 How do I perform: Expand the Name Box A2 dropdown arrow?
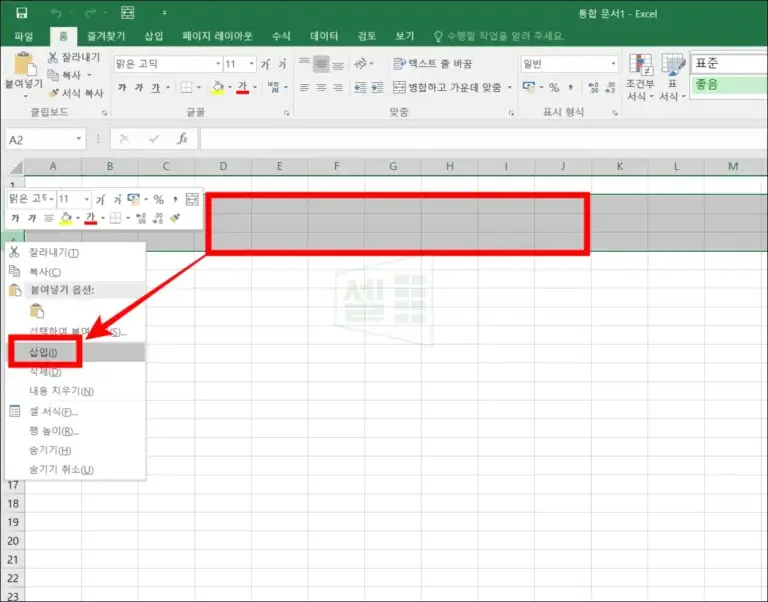point(78,139)
